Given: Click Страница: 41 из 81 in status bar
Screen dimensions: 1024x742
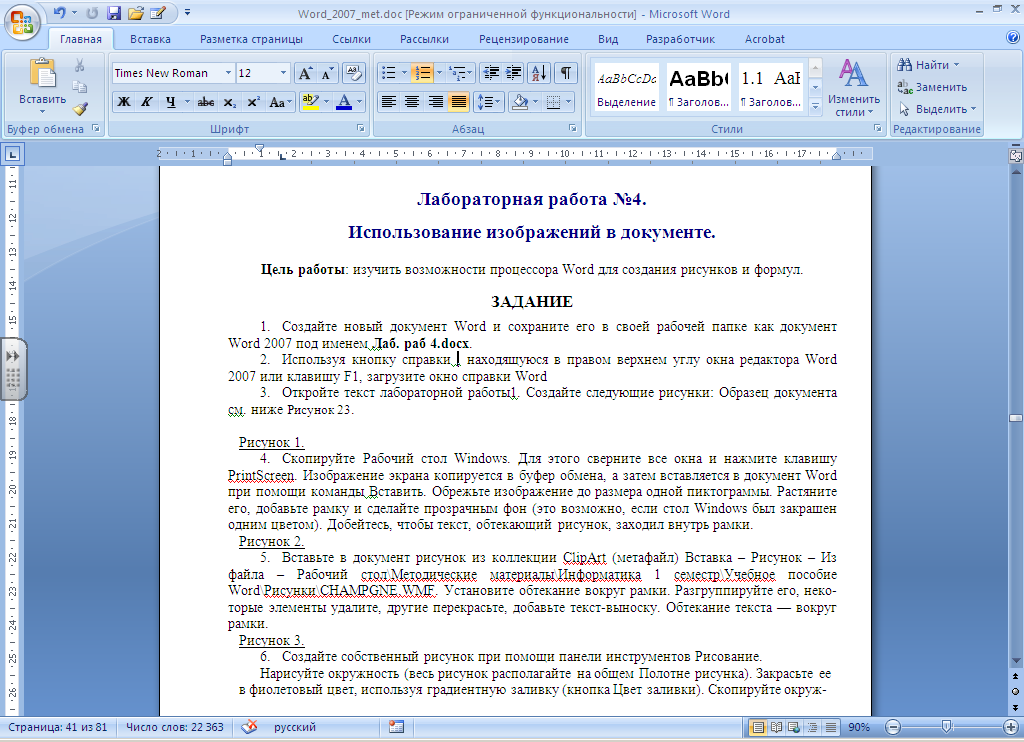Looking at the screenshot, I should tap(57, 727).
